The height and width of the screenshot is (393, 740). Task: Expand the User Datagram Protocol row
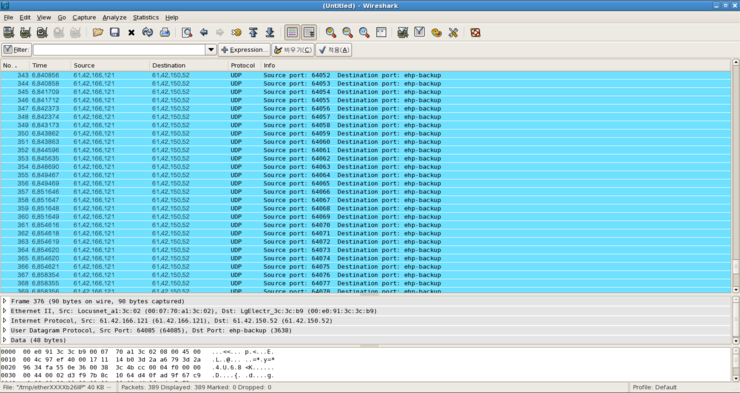5,330
